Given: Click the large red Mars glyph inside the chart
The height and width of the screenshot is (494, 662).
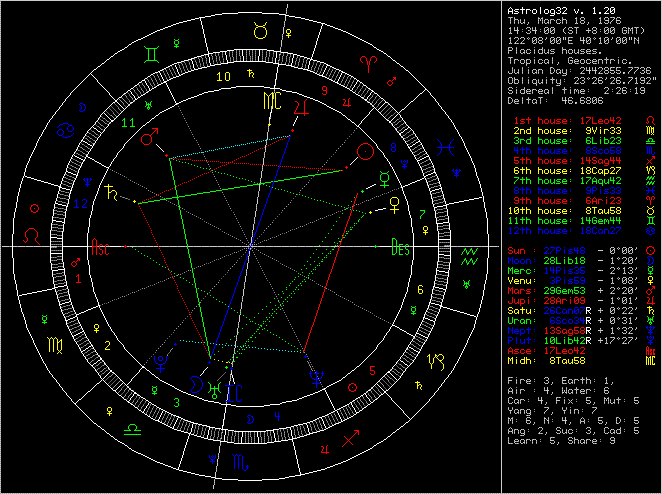Looking at the screenshot, I should [x=149, y=136].
